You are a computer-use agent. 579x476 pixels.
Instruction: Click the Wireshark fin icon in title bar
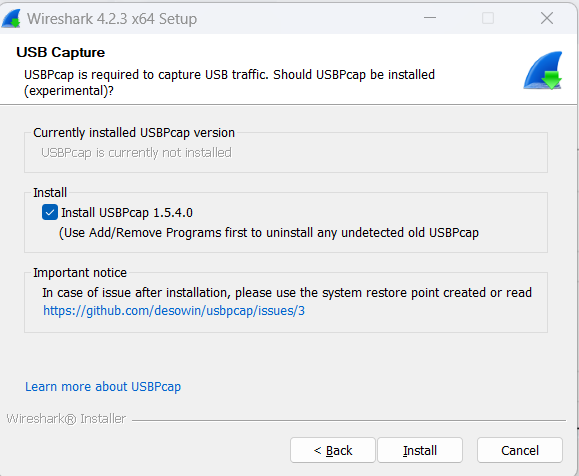pyautogui.click(x=11, y=18)
